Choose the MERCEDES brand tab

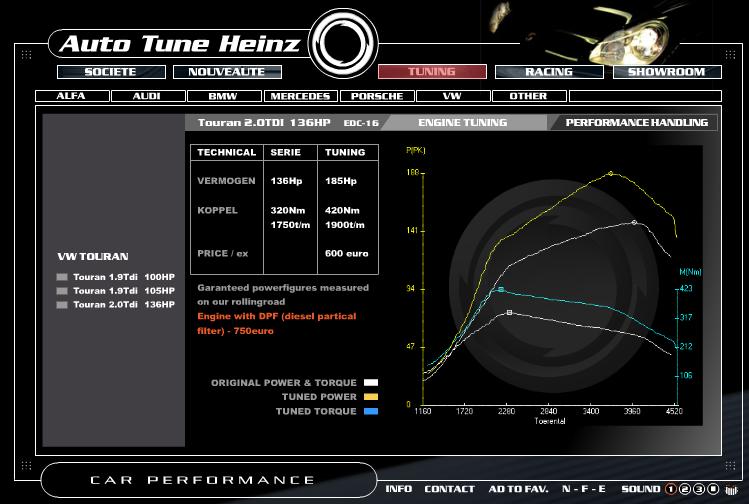tap(300, 96)
